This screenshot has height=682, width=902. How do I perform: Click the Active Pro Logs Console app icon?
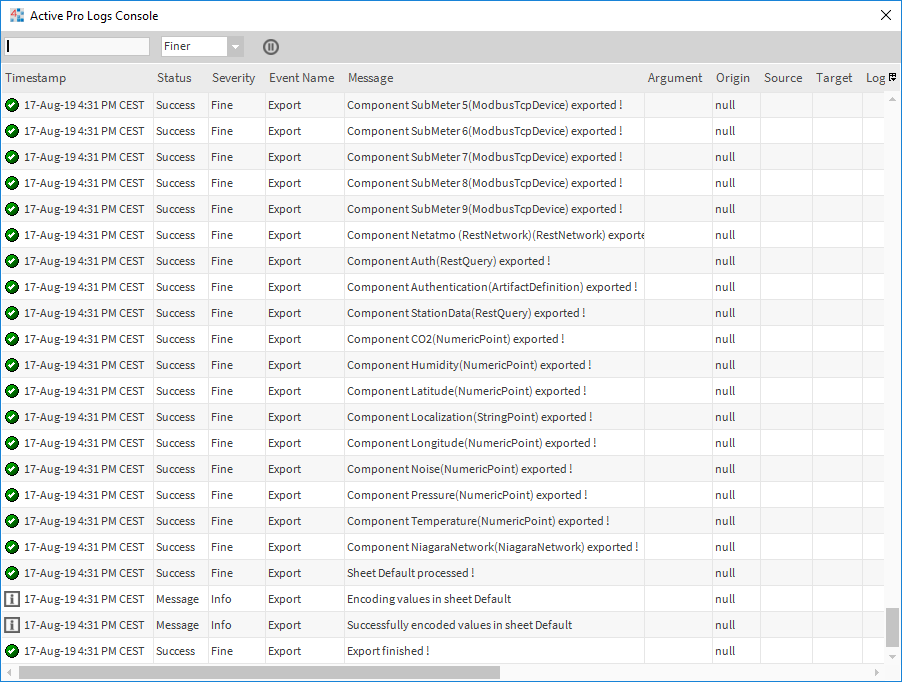(17, 16)
